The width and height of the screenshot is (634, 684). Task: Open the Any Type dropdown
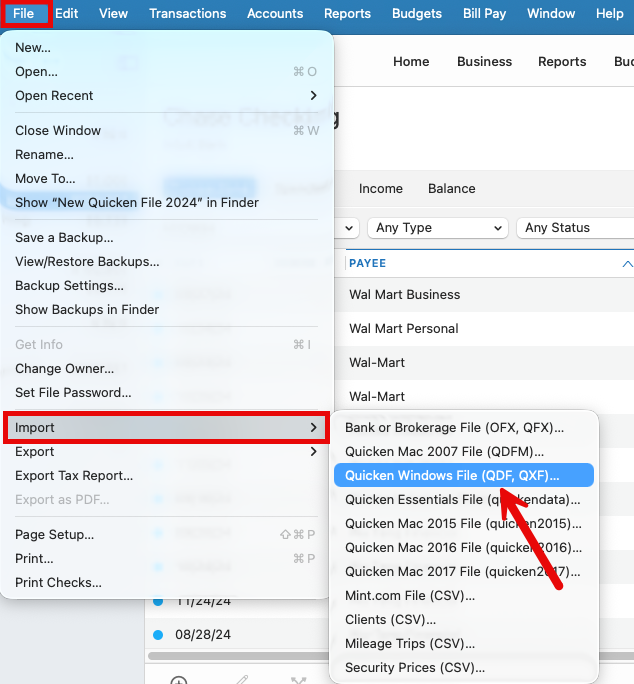coord(438,228)
